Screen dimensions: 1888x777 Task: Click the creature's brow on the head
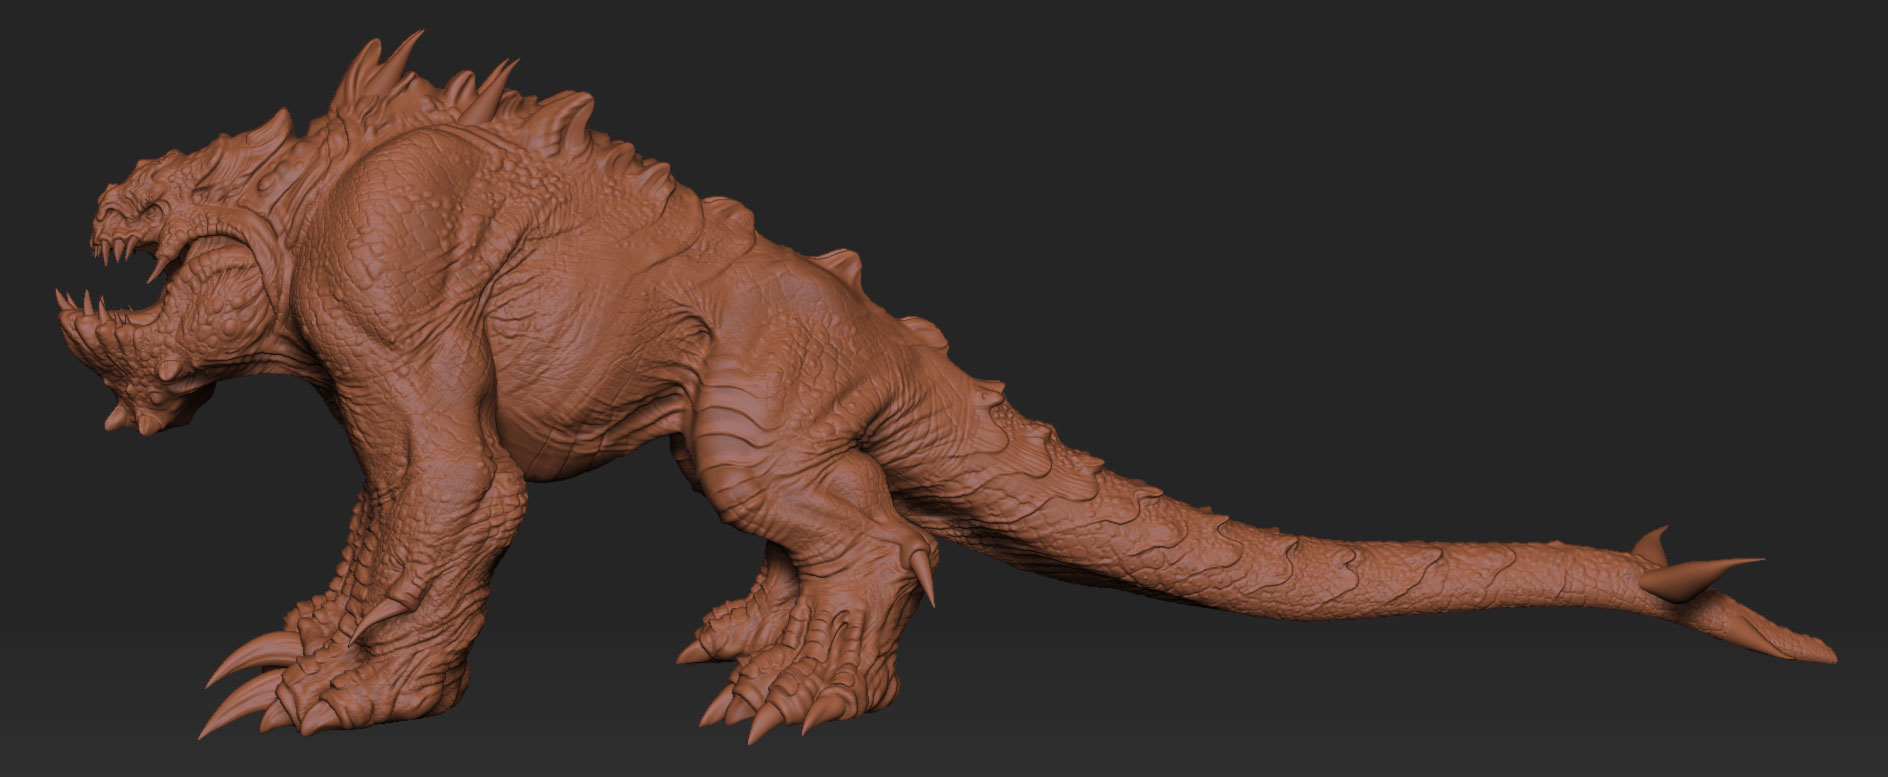150,180
